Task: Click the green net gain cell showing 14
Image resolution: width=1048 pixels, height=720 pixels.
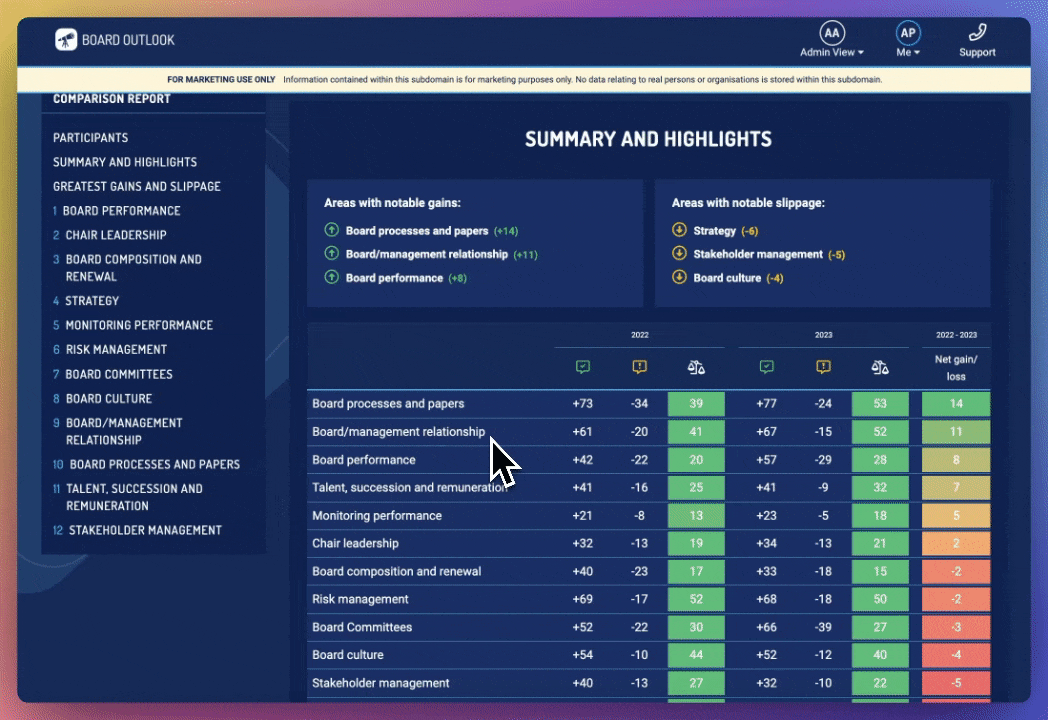Action: pos(955,404)
